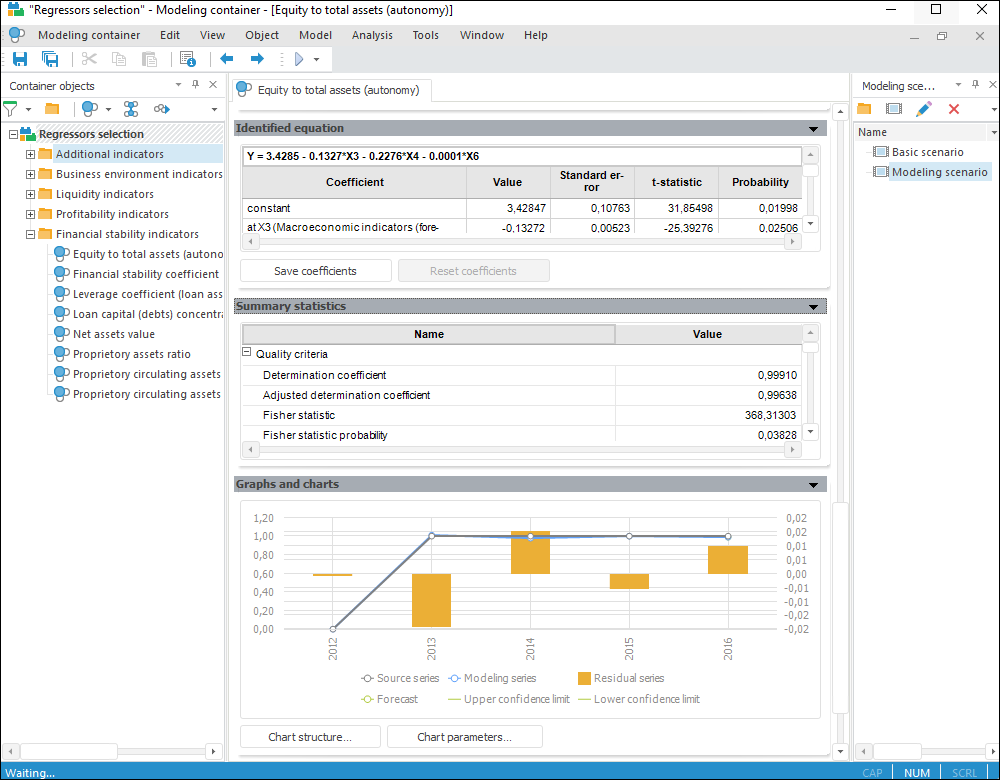Collapse the Identified equation section
Viewport: 1000px width, 780px height.
(x=813, y=129)
